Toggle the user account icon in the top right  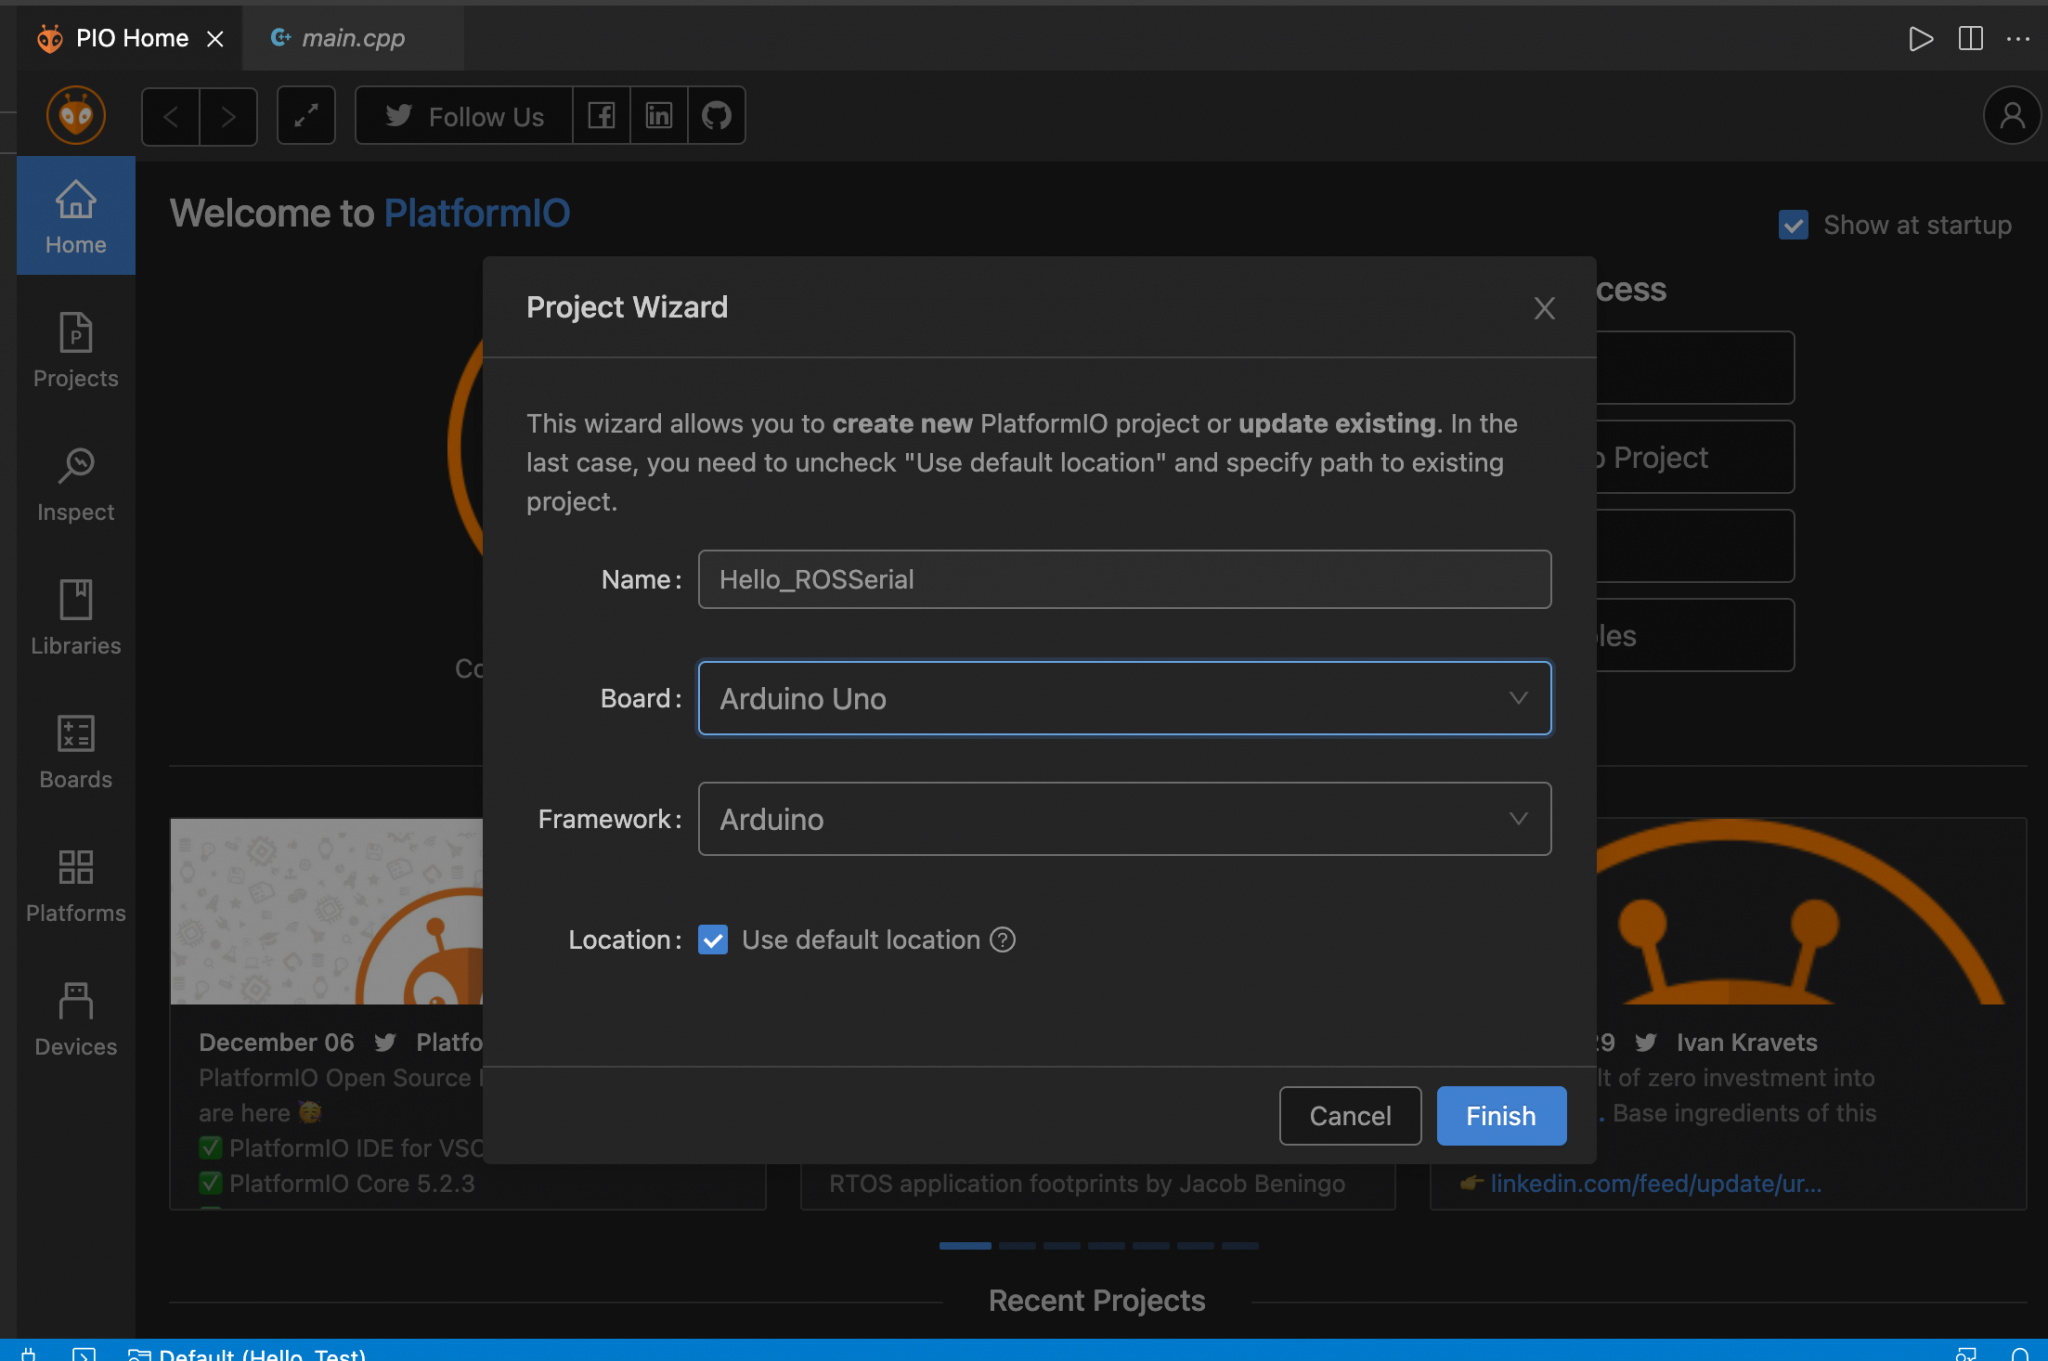(x=2011, y=115)
